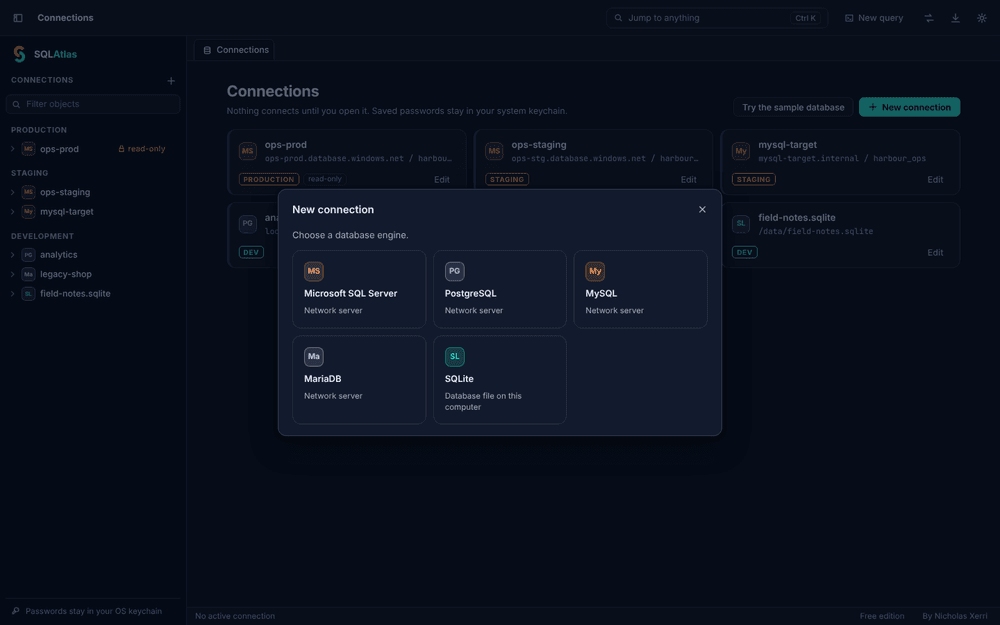1000x625 pixels.
Task: Switch to the Connections tab
Action: (235, 50)
